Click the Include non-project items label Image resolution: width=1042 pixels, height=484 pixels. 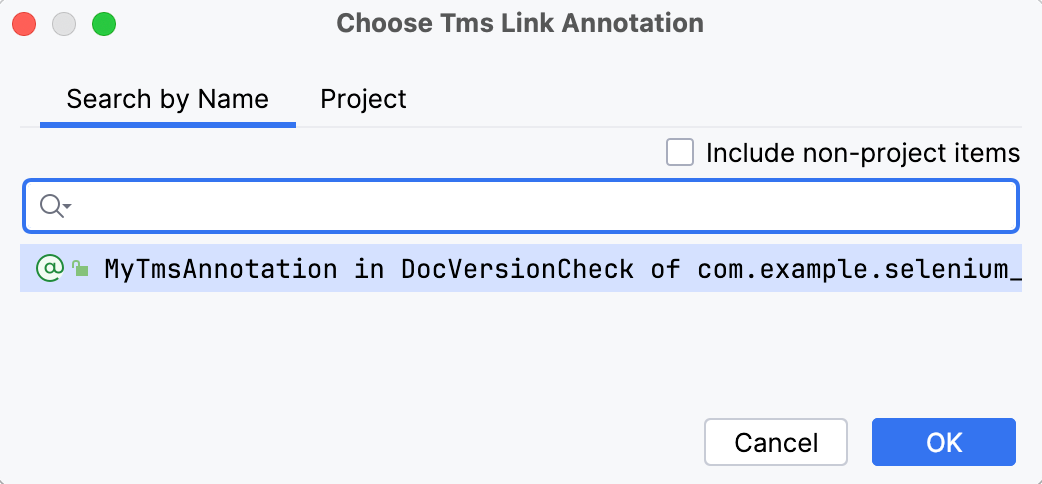pyautogui.click(x=862, y=153)
